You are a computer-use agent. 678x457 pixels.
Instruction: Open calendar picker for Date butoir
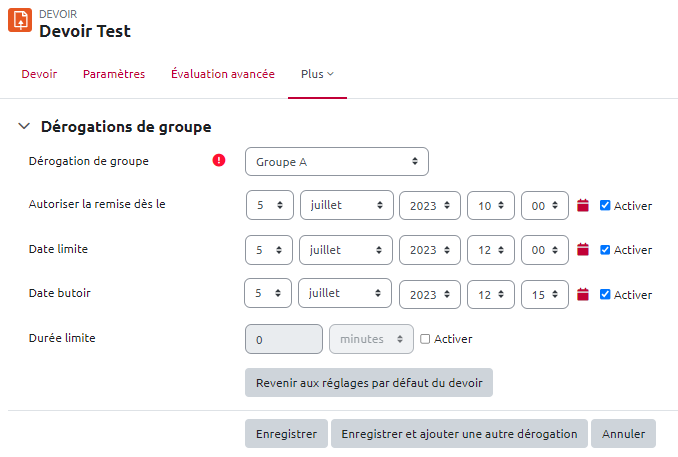click(x=584, y=295)
